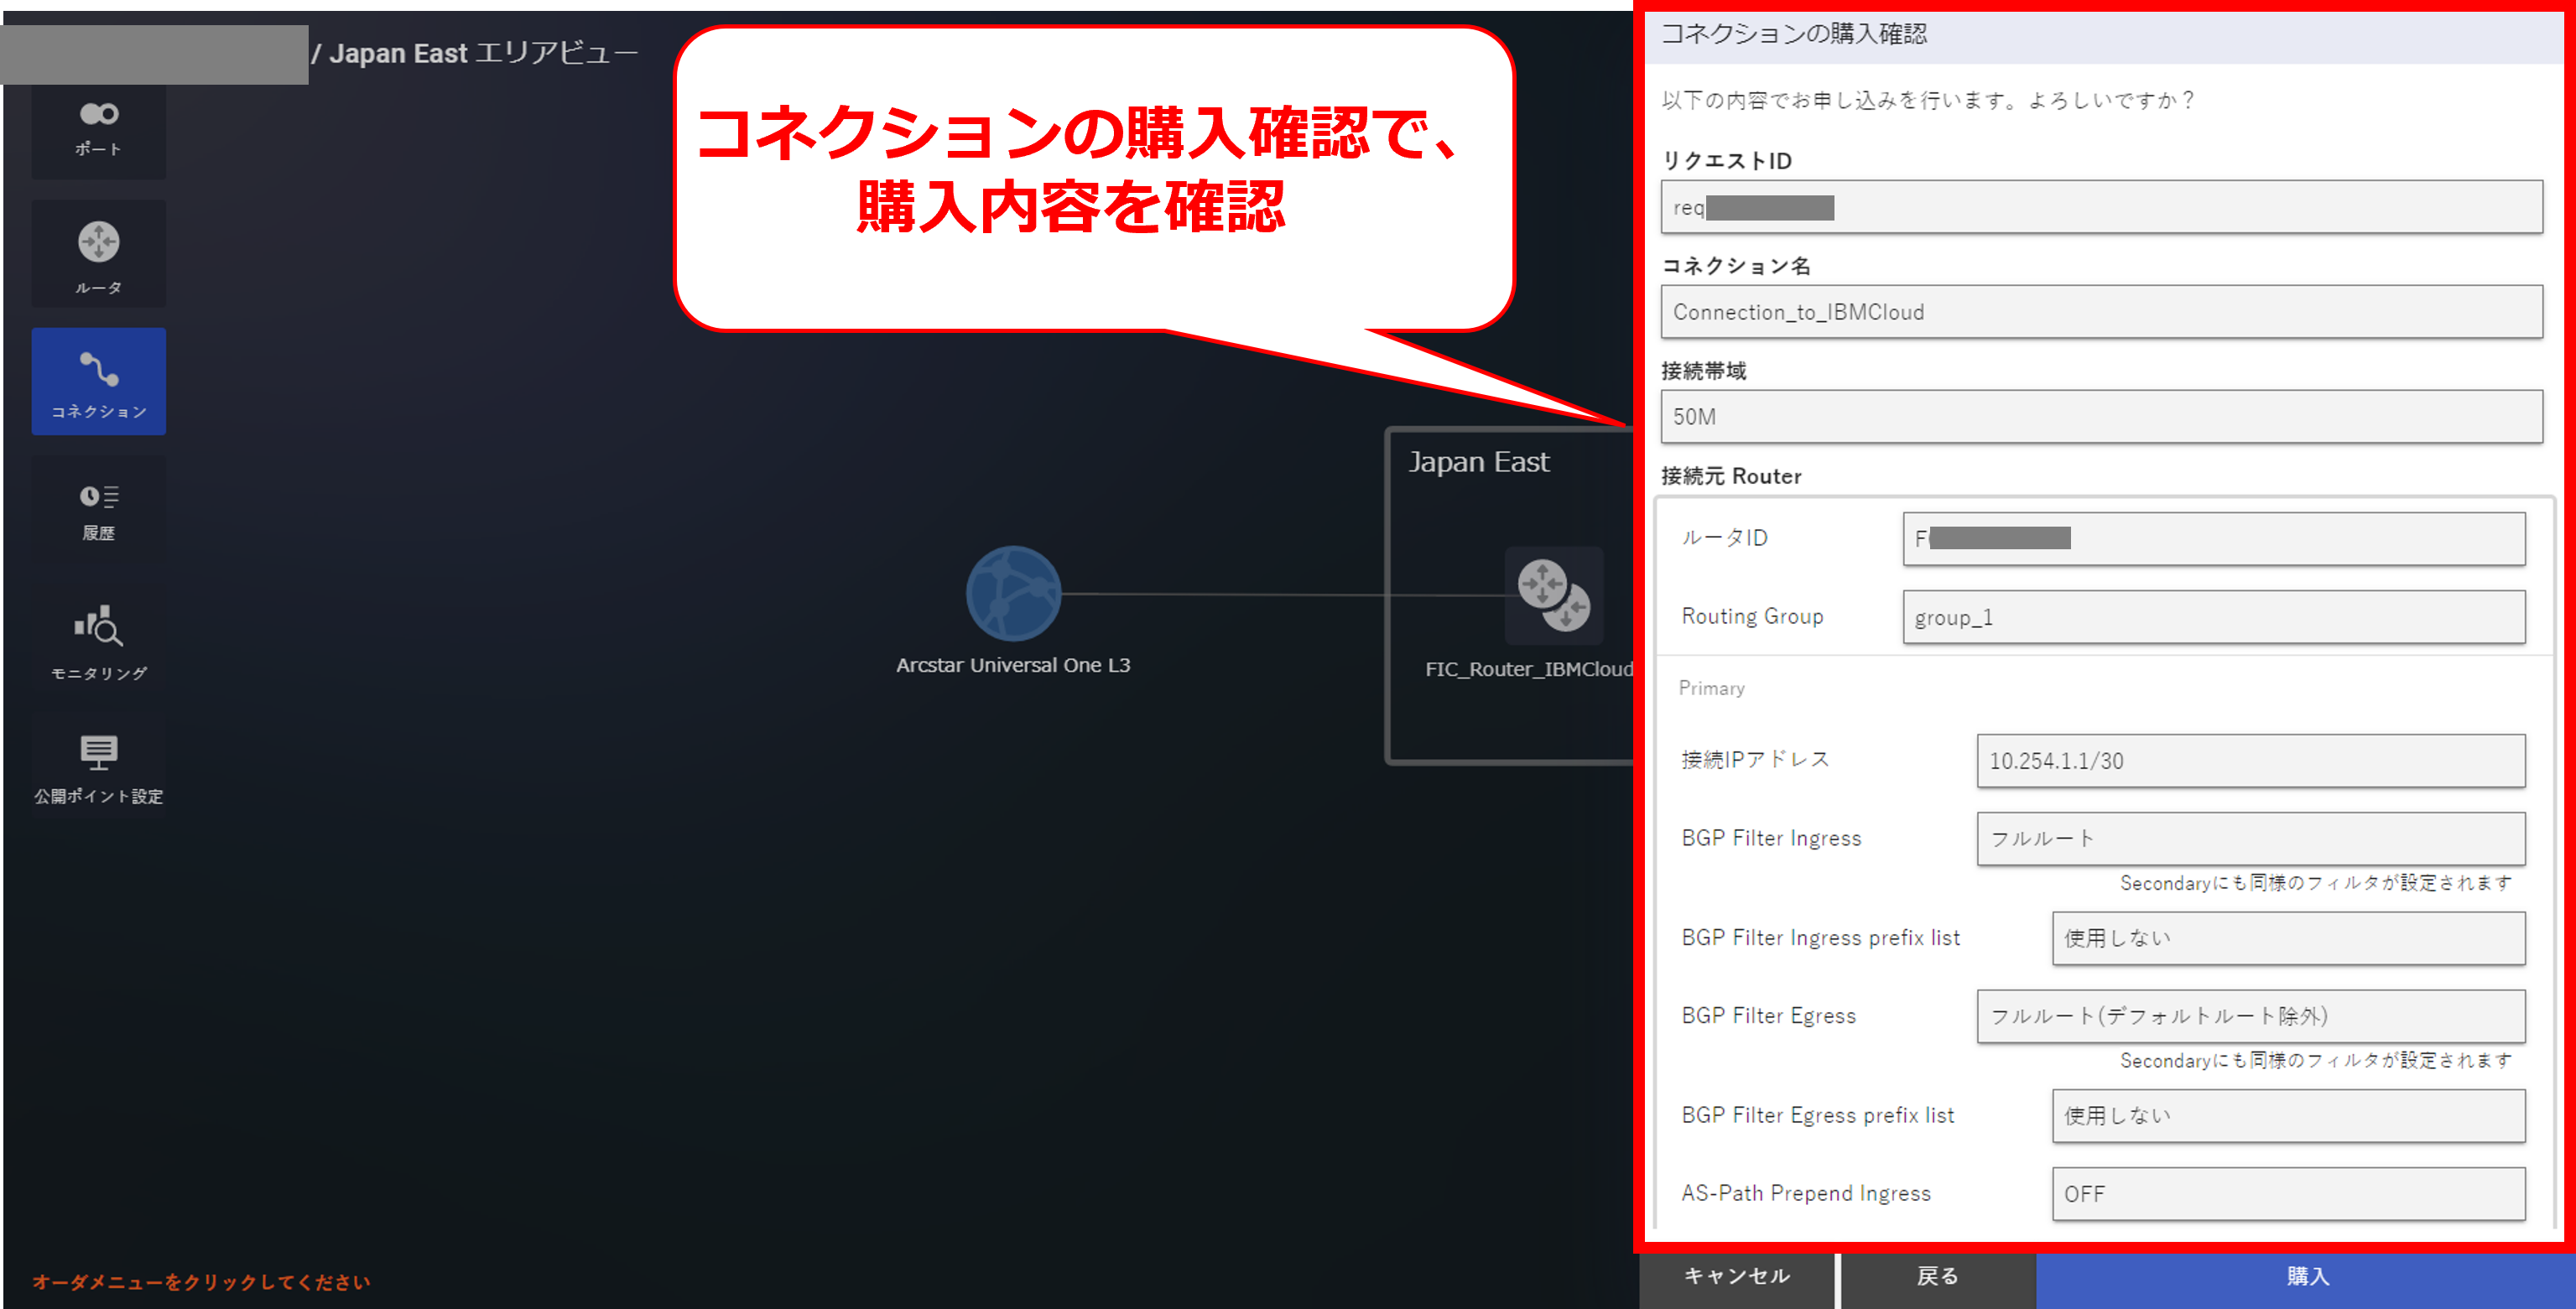Click the 戻る (Back) button

1936,1276
